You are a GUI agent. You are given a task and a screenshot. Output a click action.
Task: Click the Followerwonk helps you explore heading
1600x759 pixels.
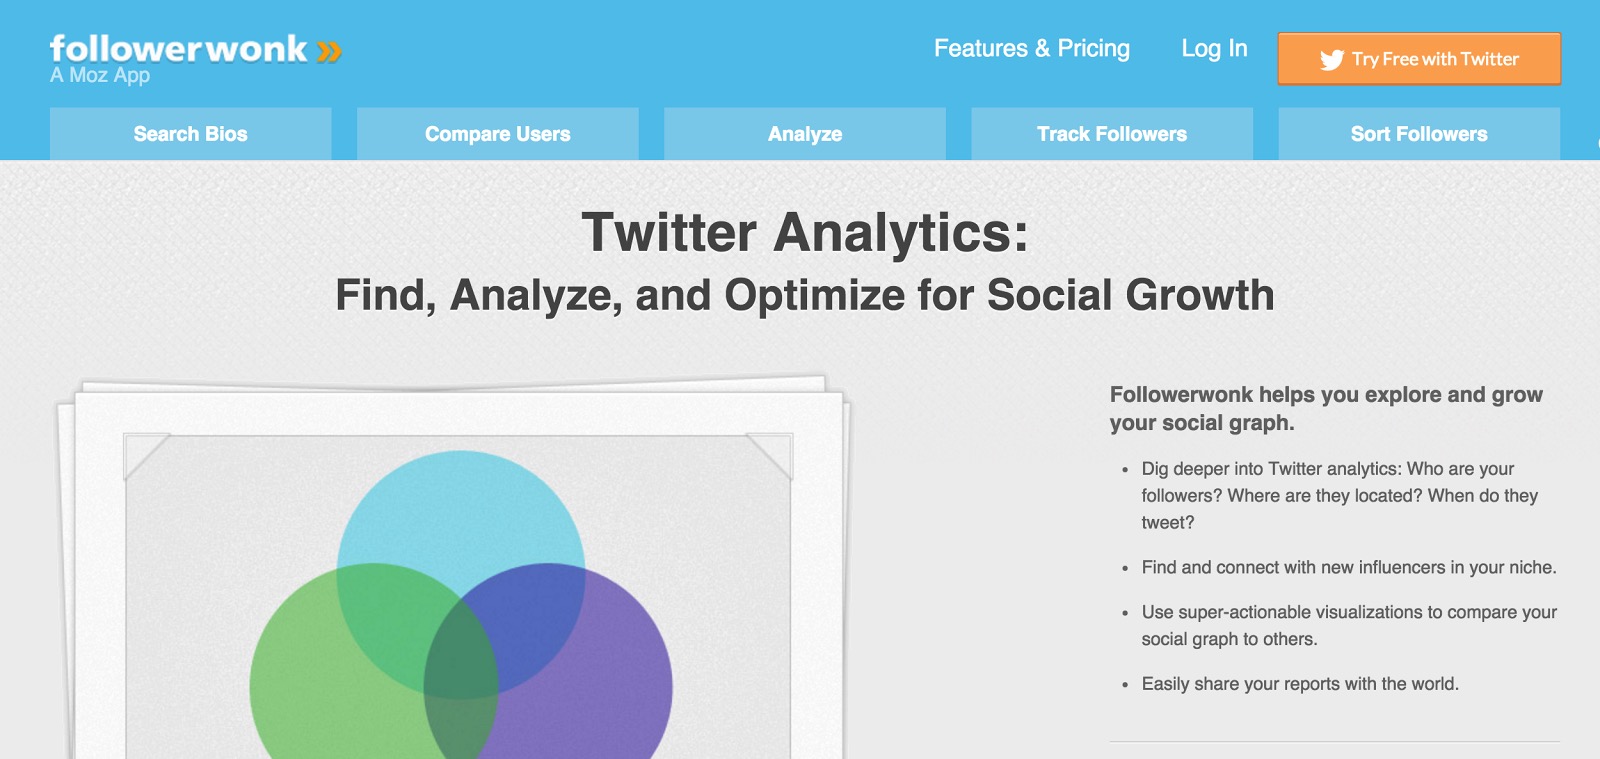pos(1326,408)
